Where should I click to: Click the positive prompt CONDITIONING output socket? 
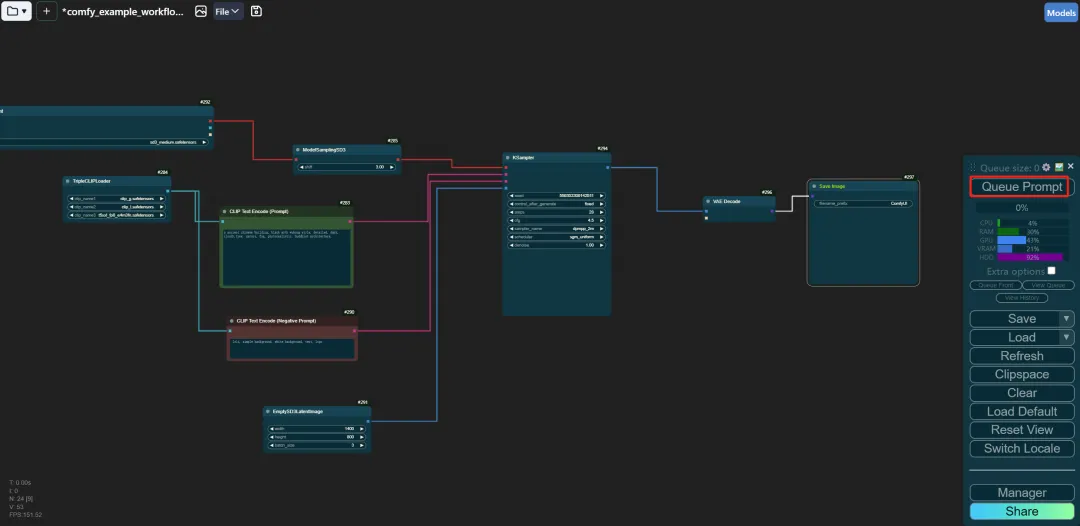click(x=350, y=222)
